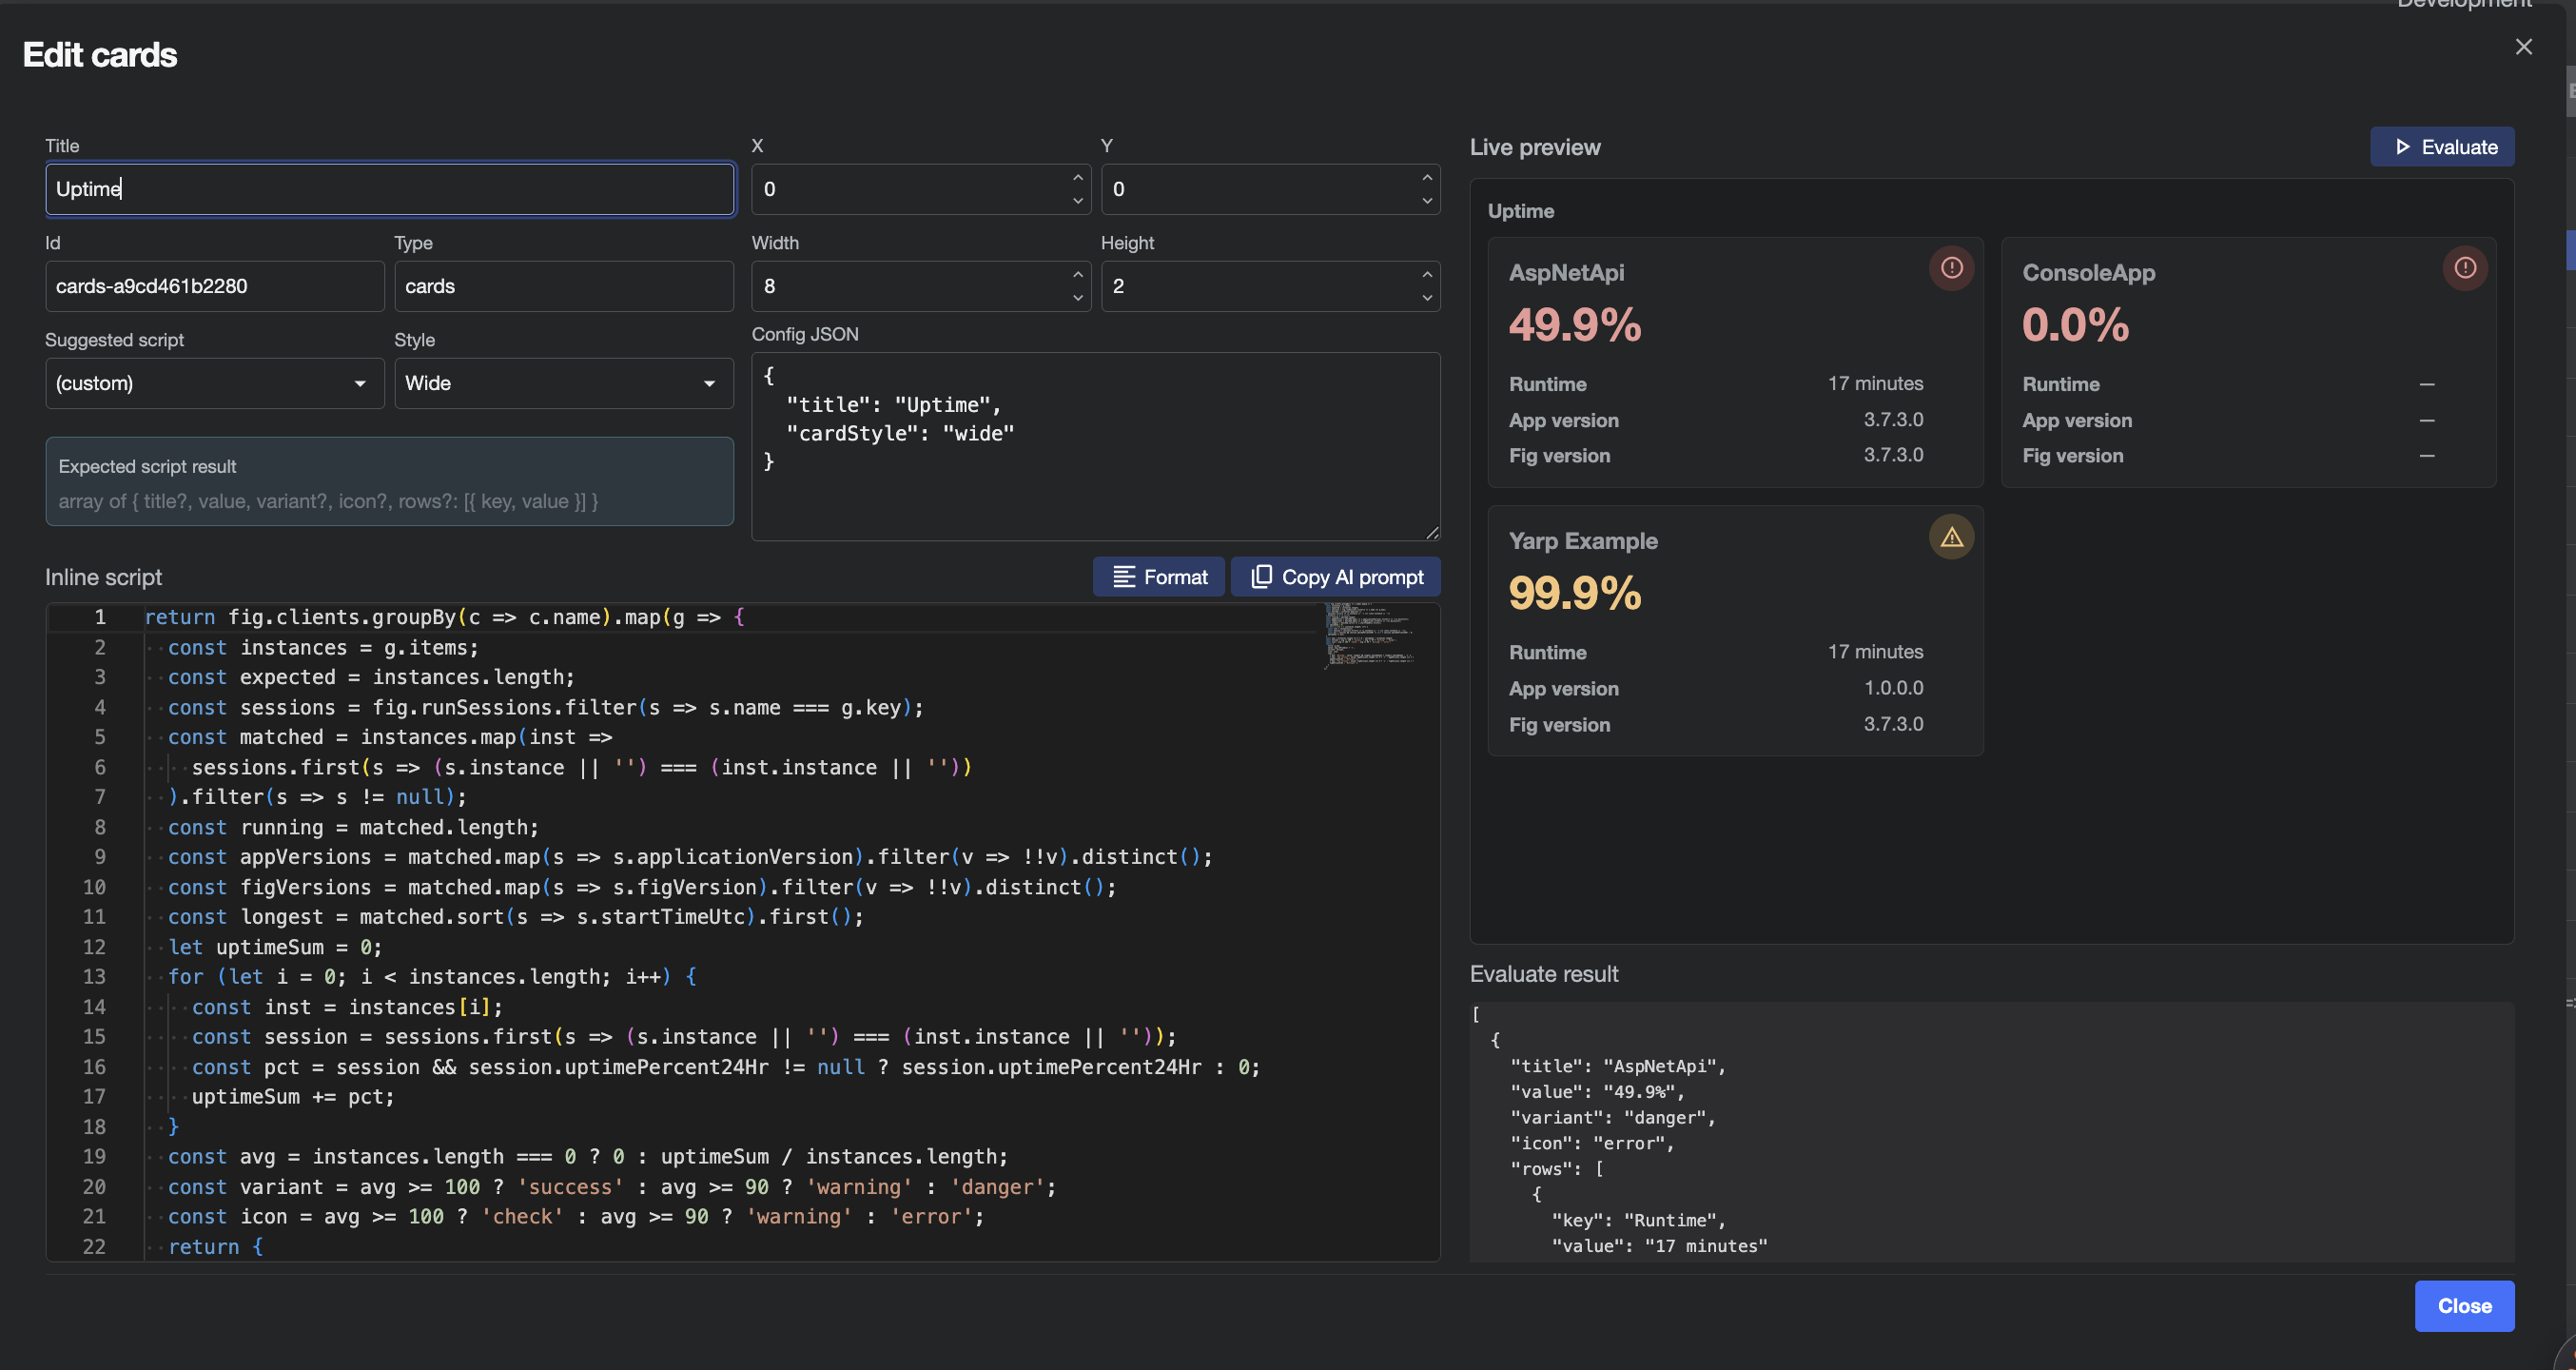
Task: Increase Width with the up stepper
Action: pos(1077,274)
